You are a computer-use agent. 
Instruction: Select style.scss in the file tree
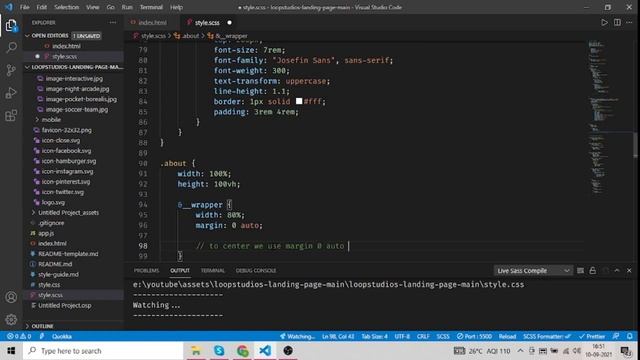tap(73, 295)
